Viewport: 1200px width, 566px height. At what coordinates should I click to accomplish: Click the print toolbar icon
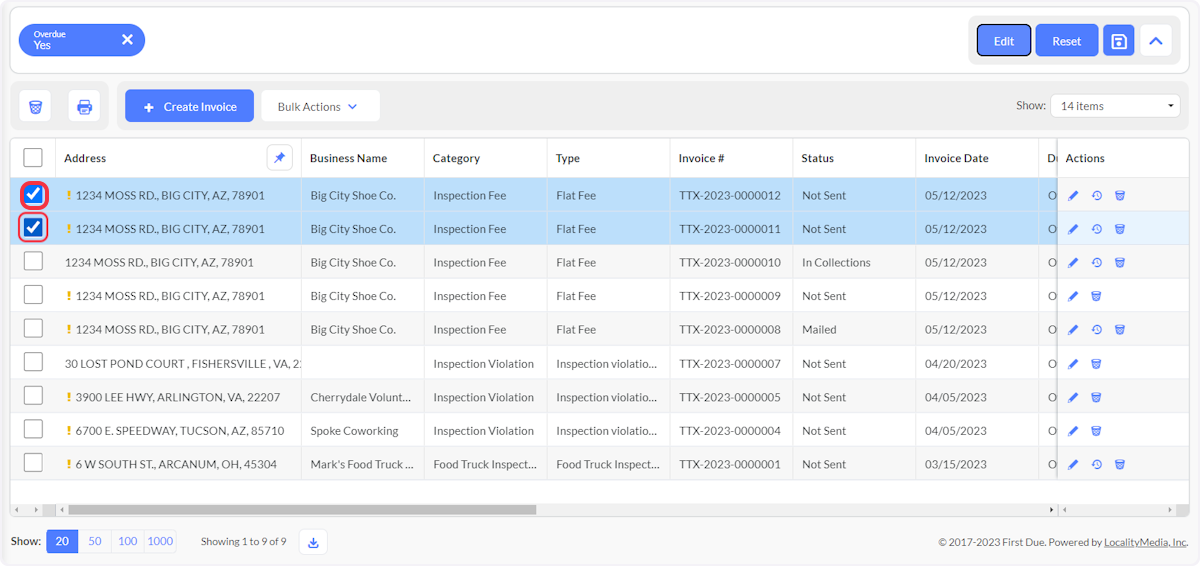[84, 106]
